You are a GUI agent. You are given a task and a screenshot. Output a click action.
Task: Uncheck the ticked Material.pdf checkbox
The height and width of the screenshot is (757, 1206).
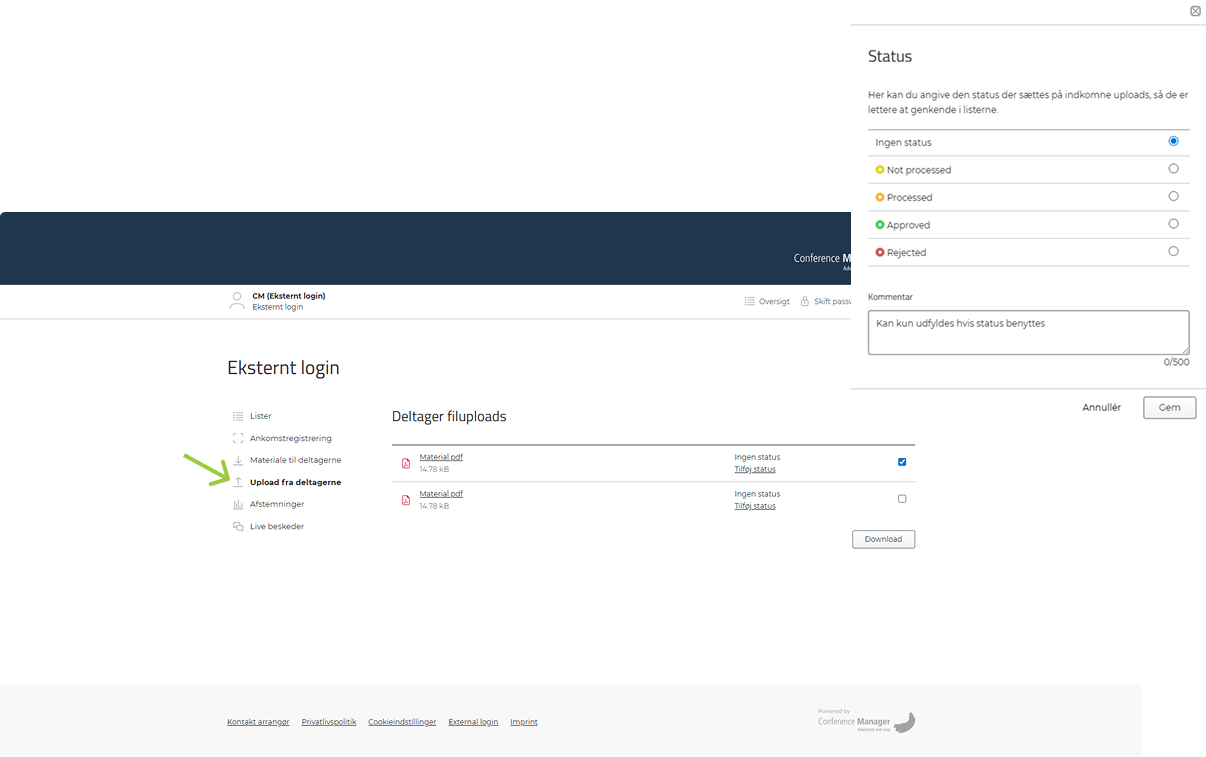point(902,462)
